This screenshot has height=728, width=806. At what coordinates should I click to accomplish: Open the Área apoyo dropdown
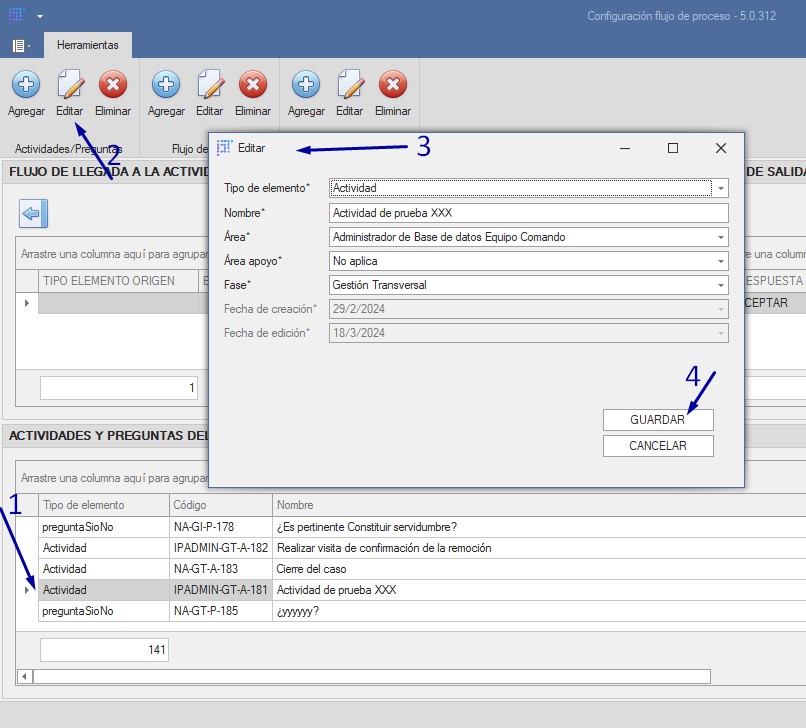point(721,261)
